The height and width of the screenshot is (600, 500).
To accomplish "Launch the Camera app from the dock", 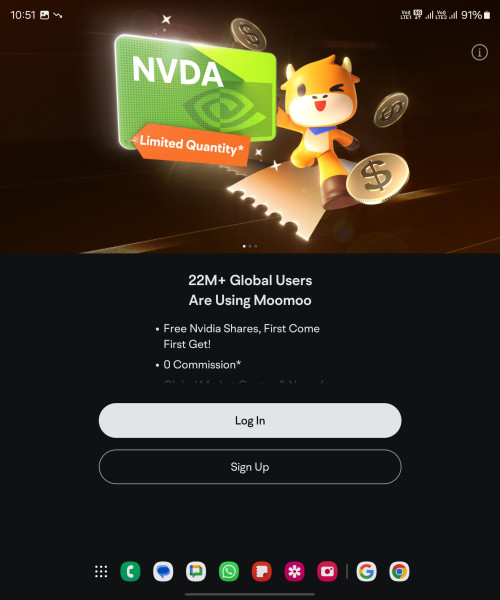I will point(327,571).
